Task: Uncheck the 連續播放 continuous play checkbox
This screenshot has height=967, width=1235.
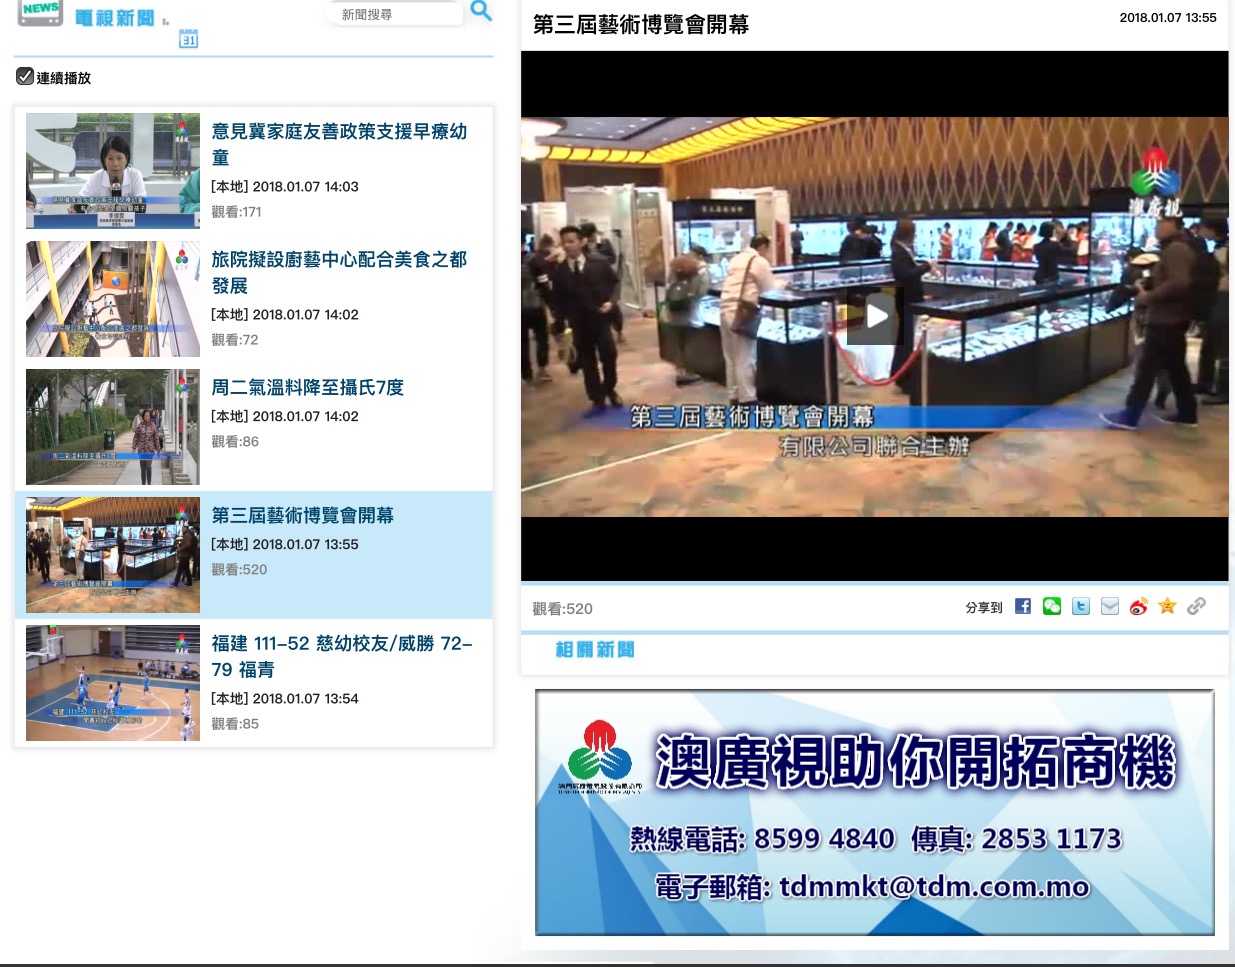Action: [x=25, y=76]
